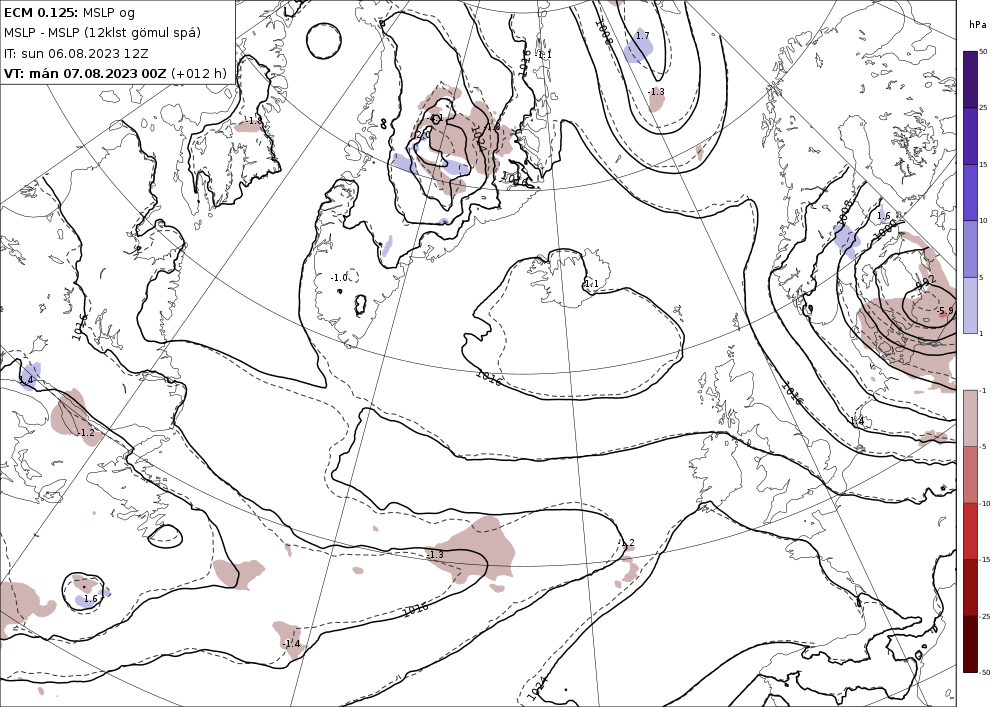Viewport: 1000px width, 707px height.
Task: Click the blue 5–10 hPa legend swatch
Action: pos(970,249)
